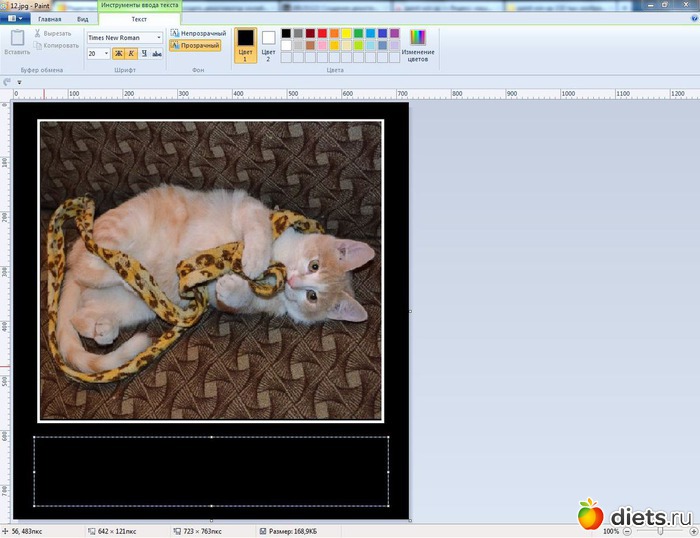The height and width of the screenshot is (538, 700).
Task: Select Прозрачный background option
Action: click(195, 45)
